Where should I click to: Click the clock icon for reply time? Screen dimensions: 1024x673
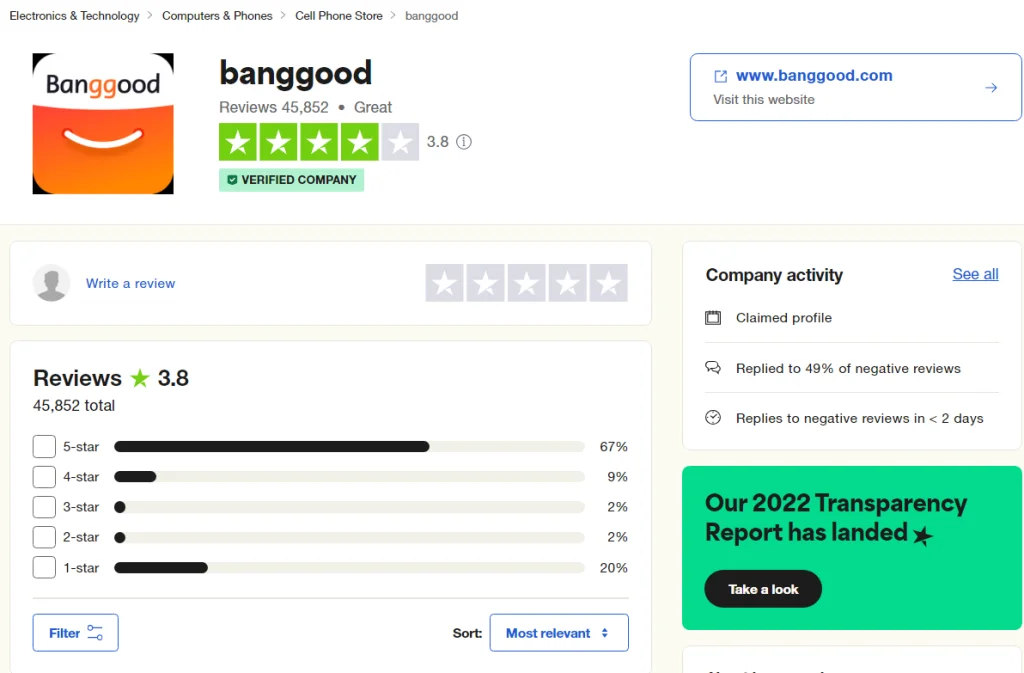713,419
